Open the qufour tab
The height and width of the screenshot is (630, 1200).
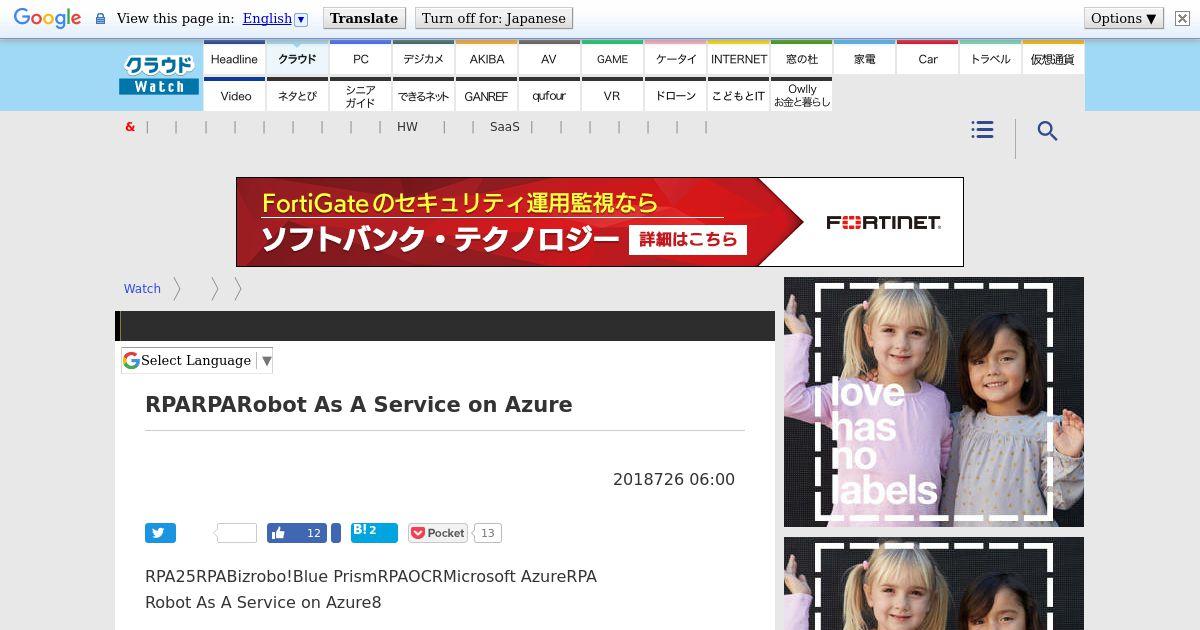(x=549, y=95)
